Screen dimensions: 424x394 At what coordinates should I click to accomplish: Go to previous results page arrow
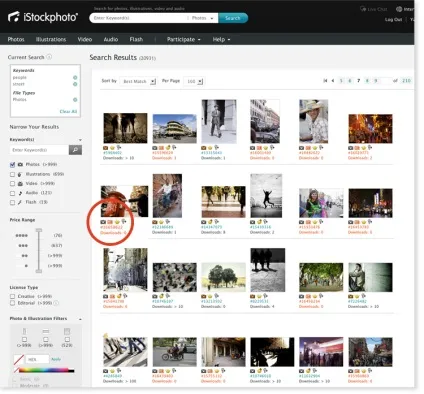(x=332, y=81)
